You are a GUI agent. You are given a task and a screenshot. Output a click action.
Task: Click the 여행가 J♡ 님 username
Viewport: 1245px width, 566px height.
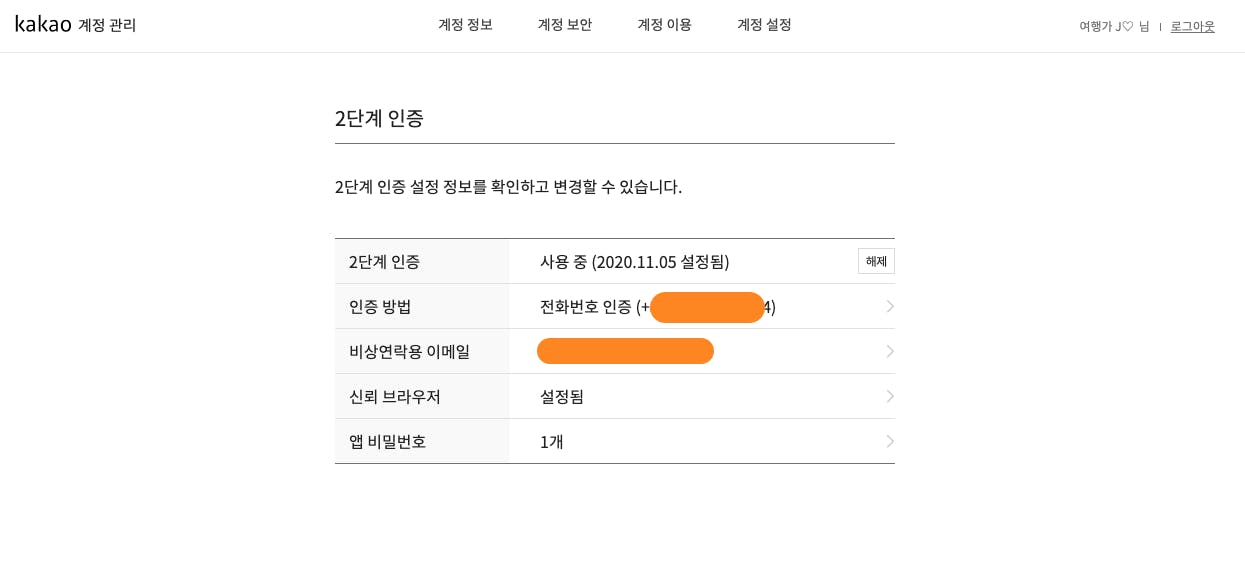click(1114, 26)
